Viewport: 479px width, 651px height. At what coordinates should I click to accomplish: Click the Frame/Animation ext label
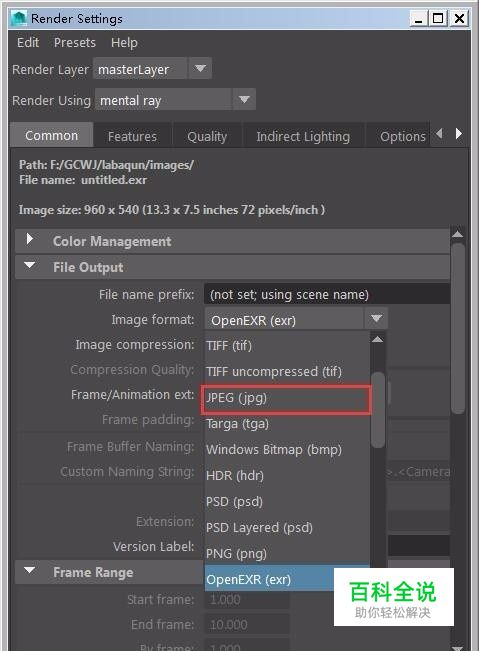coord(132,394)
